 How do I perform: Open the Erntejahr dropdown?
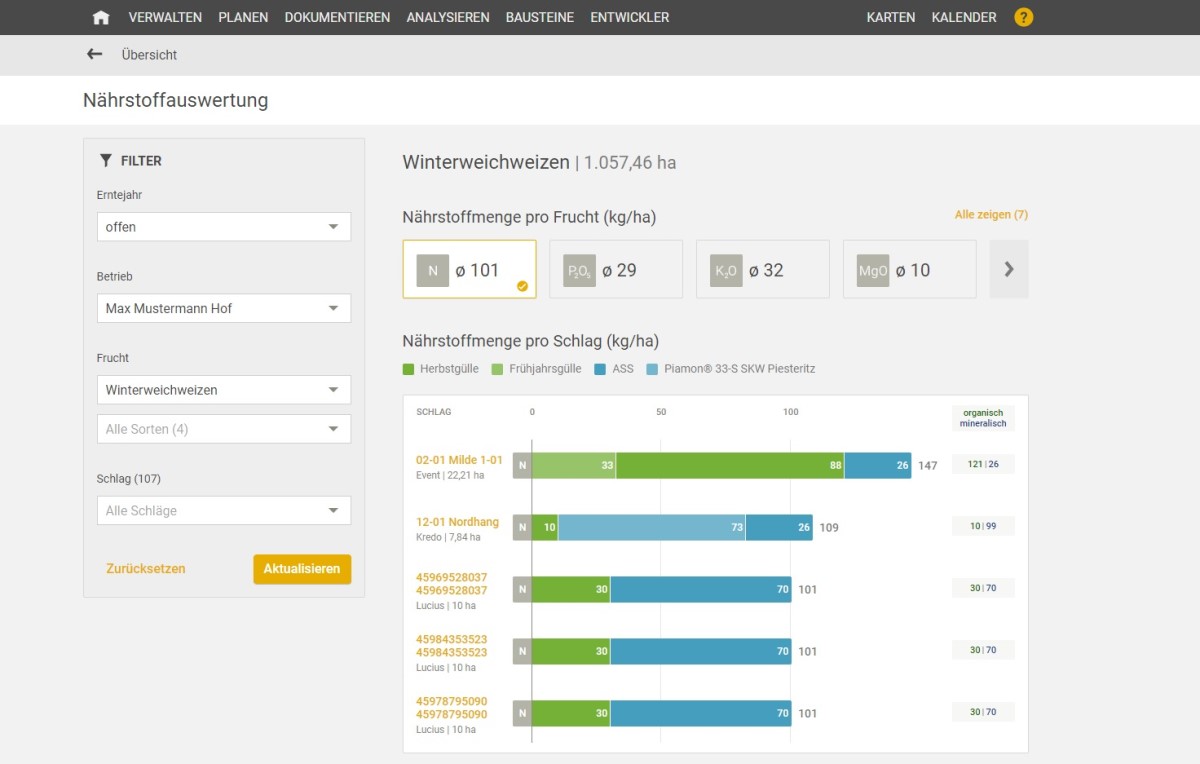click(x=224, y=227)
